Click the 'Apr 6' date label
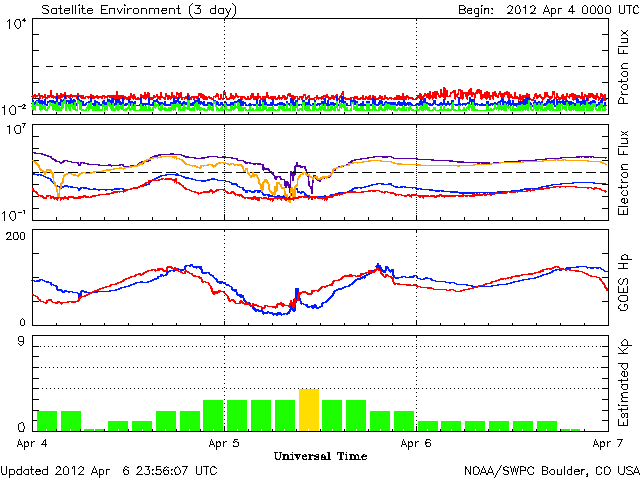 [416, 443]
